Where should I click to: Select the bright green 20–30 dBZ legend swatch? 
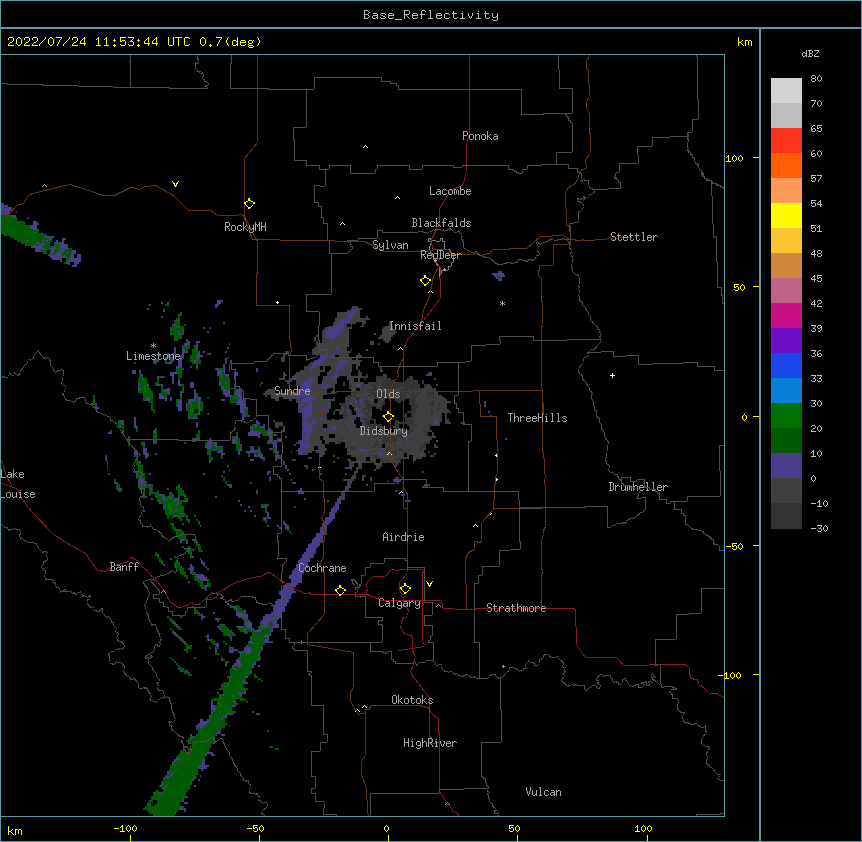click(786, 416)
